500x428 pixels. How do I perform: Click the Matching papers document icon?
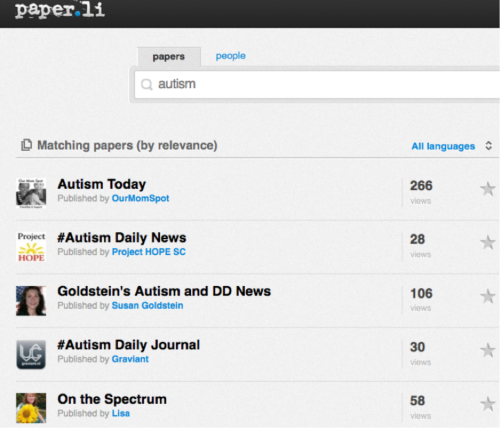click(x=26, y=145)
